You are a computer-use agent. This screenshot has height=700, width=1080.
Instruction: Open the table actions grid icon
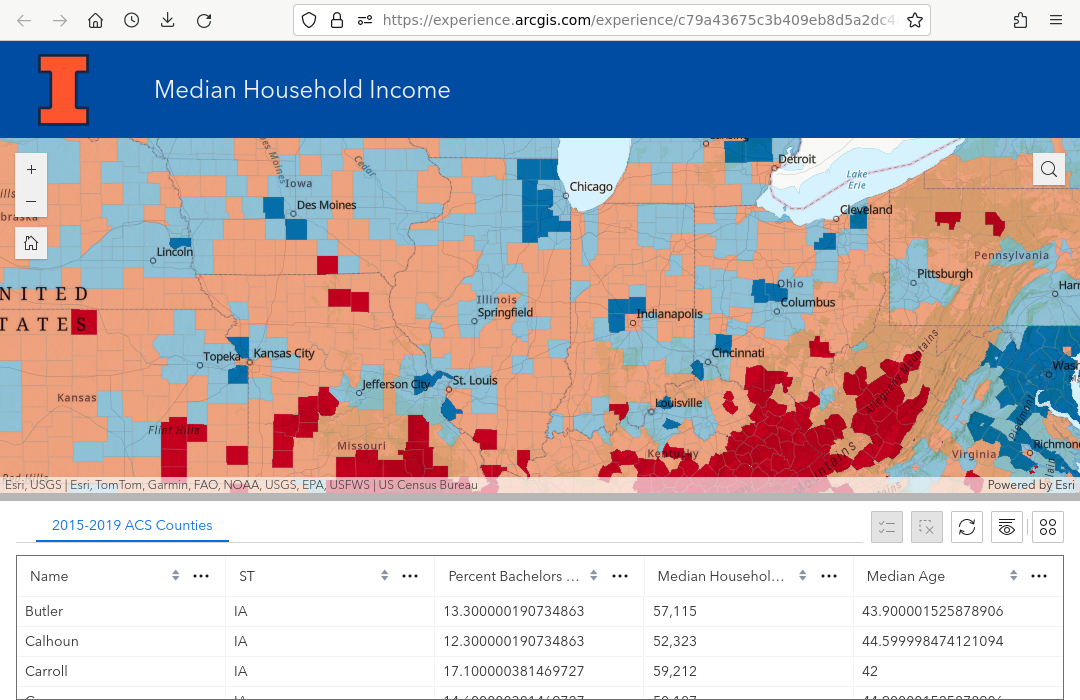(1047, 527)
